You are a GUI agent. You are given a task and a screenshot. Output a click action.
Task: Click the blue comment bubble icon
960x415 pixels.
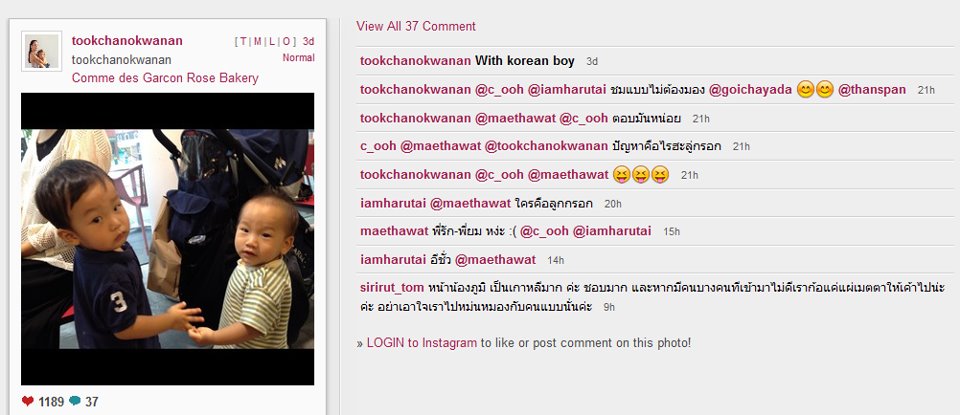[75, 402]
